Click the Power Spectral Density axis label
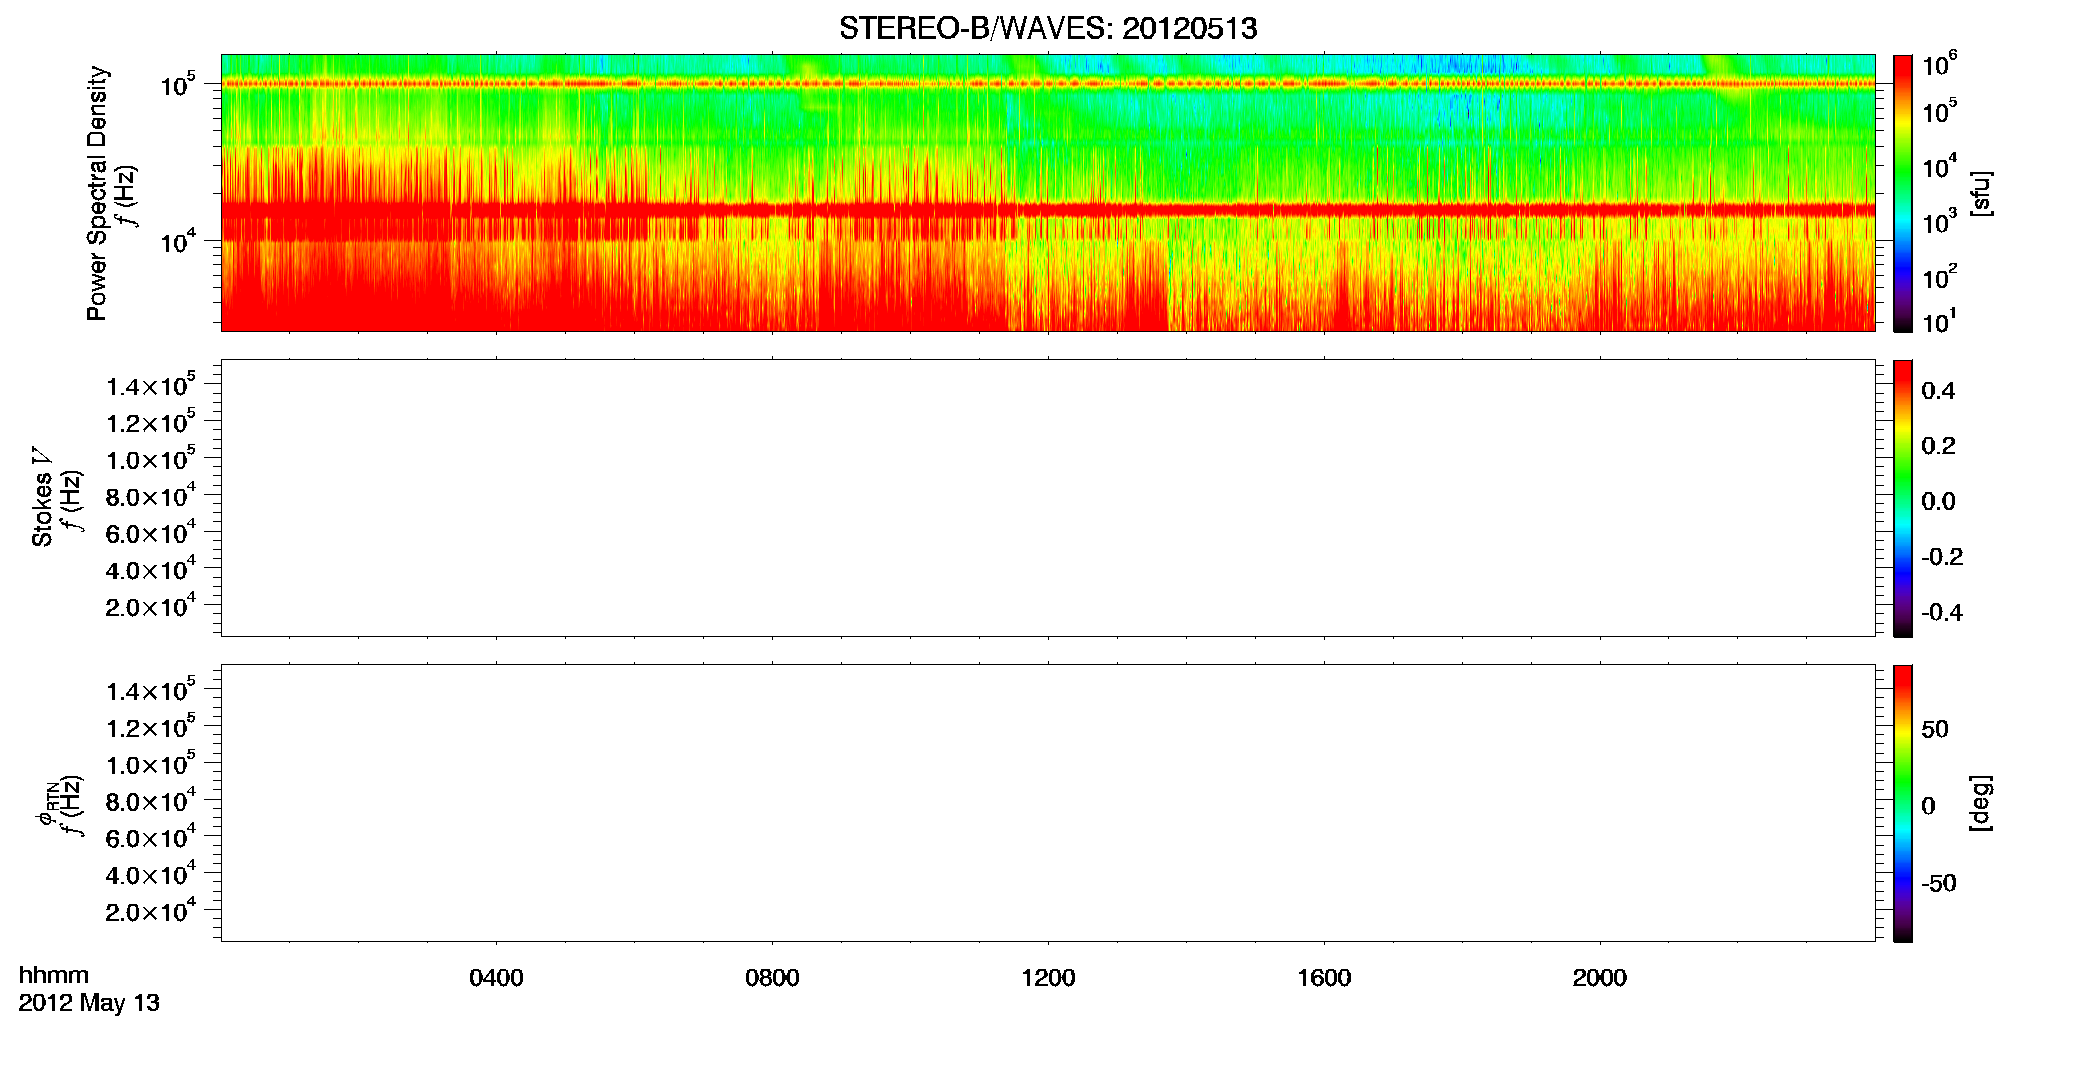This screenshot has height=1080, width=2096. [x=97, y=193]
